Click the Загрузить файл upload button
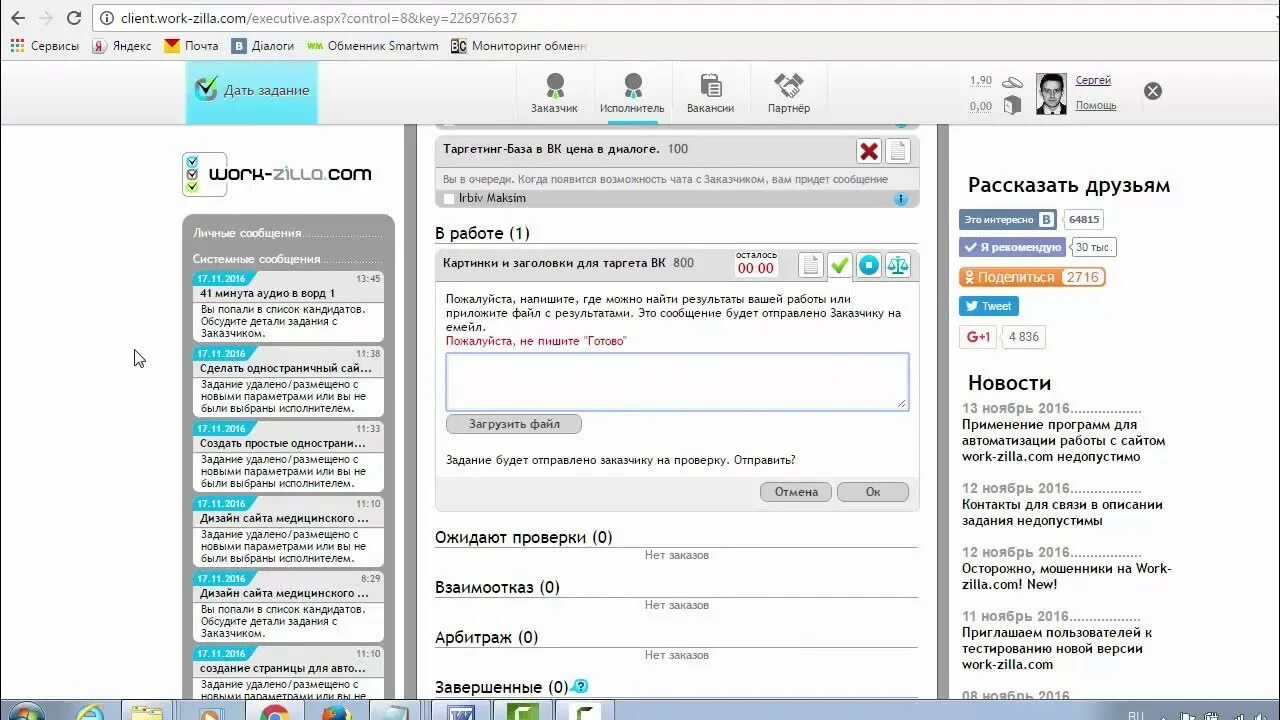Screen dimensions: 1280x720 tap(513, 423)
